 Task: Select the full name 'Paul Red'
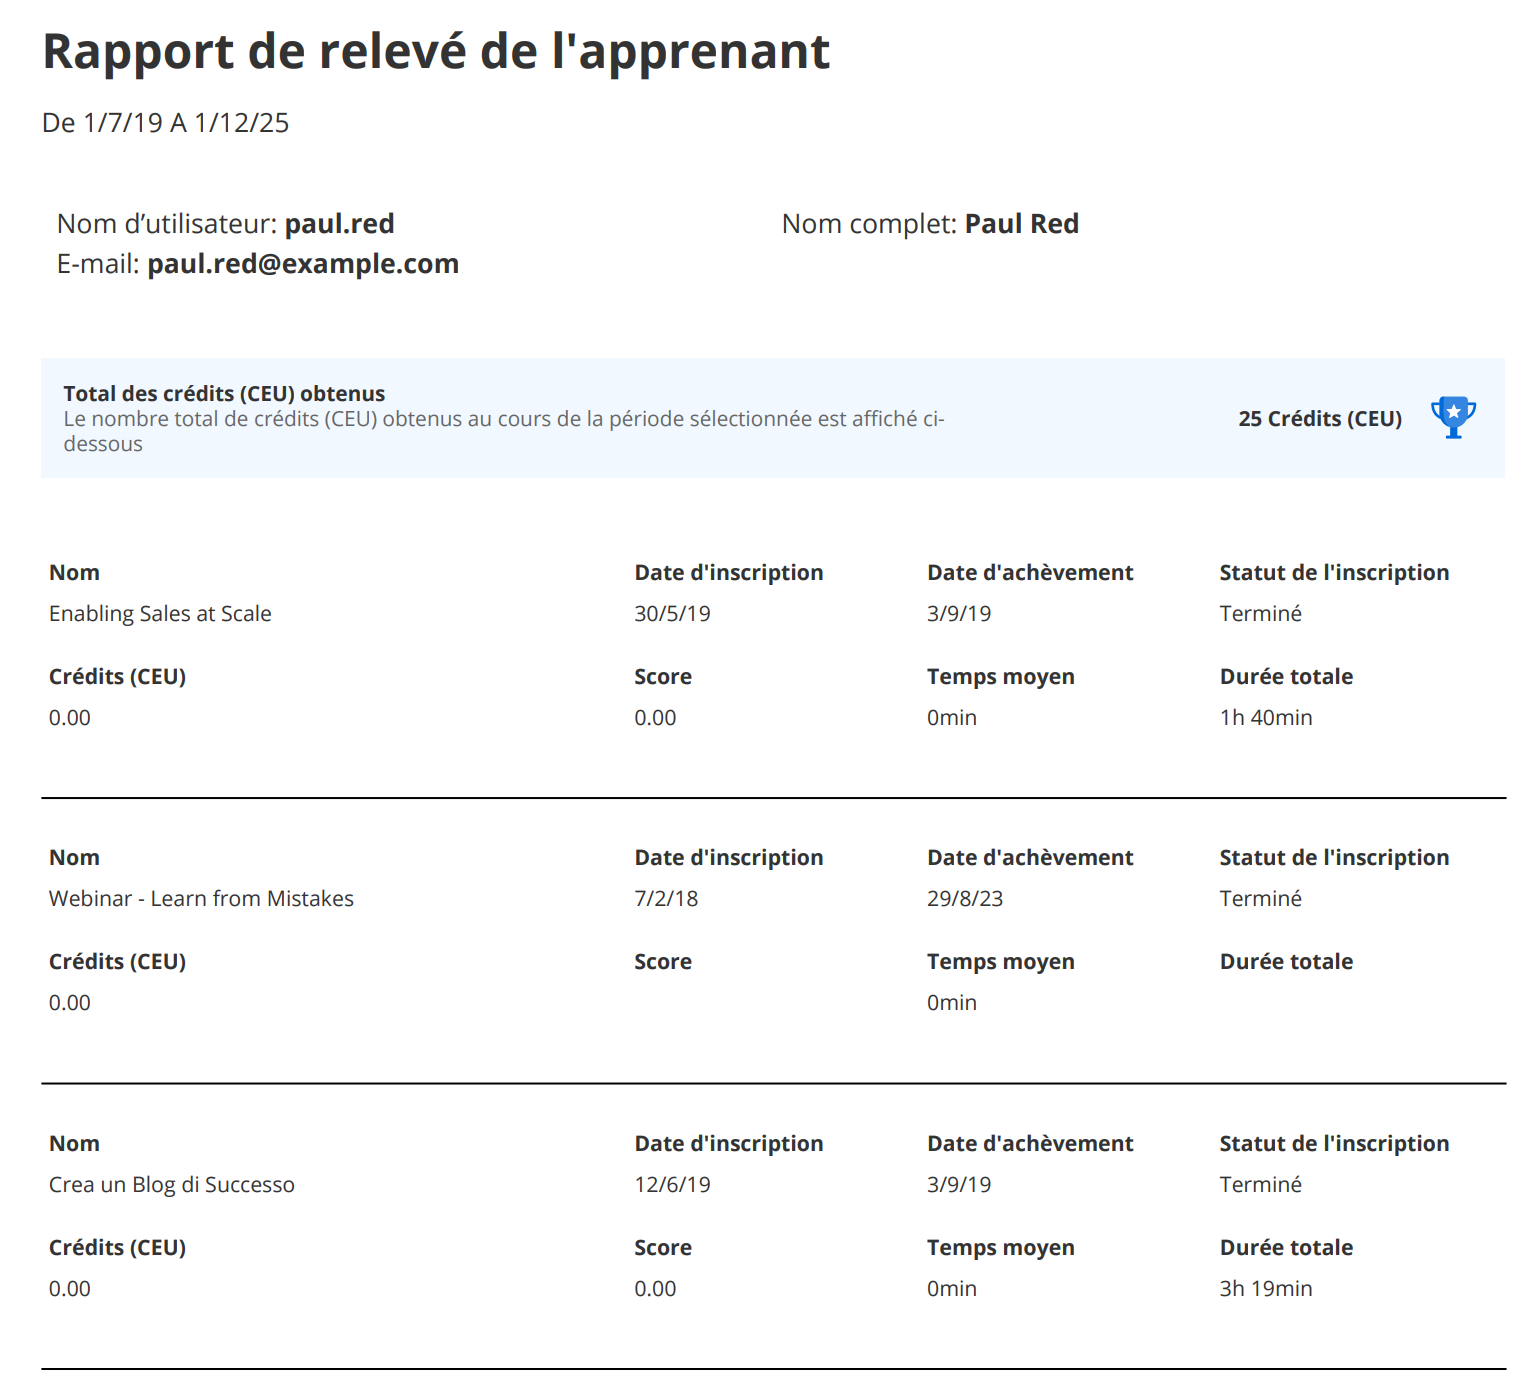click(x=1021, y=224)
